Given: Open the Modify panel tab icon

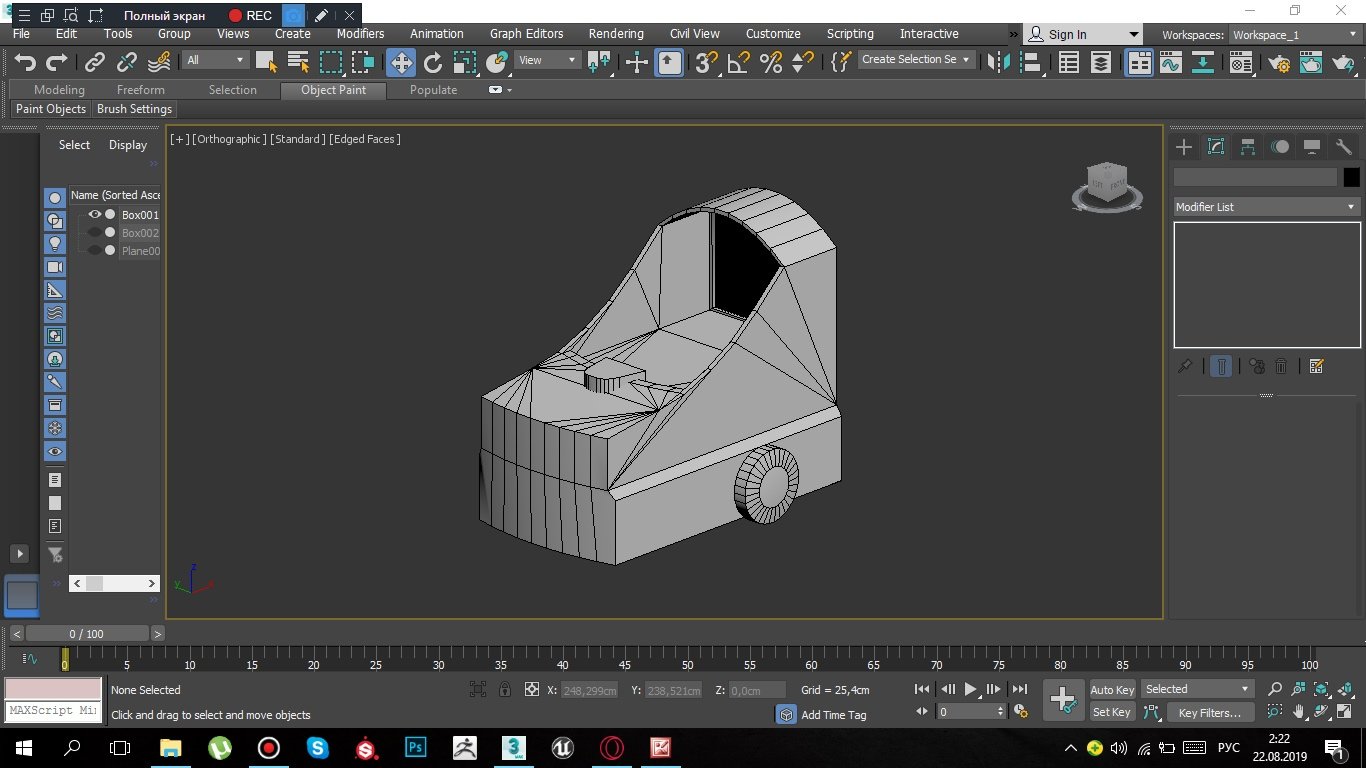Looking at the screenshot, I should click(1216, 147).
